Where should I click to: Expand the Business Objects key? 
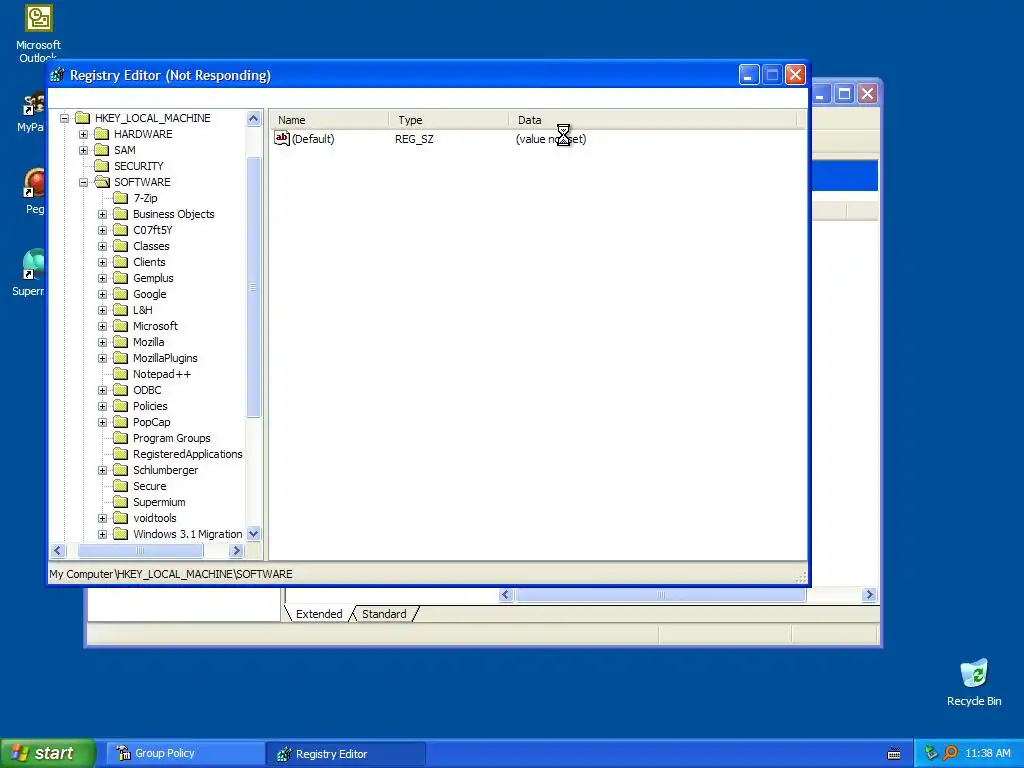coord(103,214)
